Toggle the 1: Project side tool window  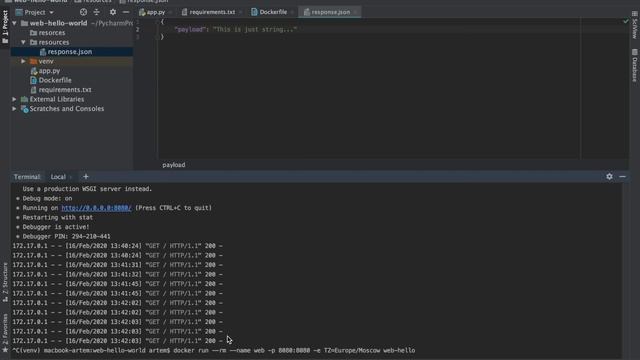[5, 27]
